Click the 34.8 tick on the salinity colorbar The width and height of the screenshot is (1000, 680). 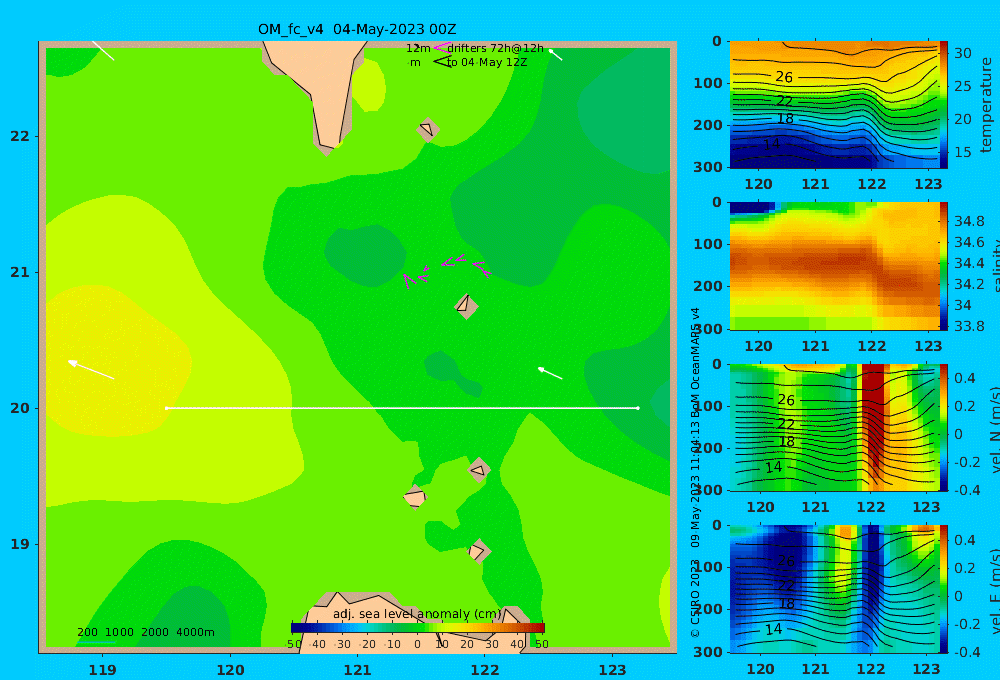coord(969,221)
